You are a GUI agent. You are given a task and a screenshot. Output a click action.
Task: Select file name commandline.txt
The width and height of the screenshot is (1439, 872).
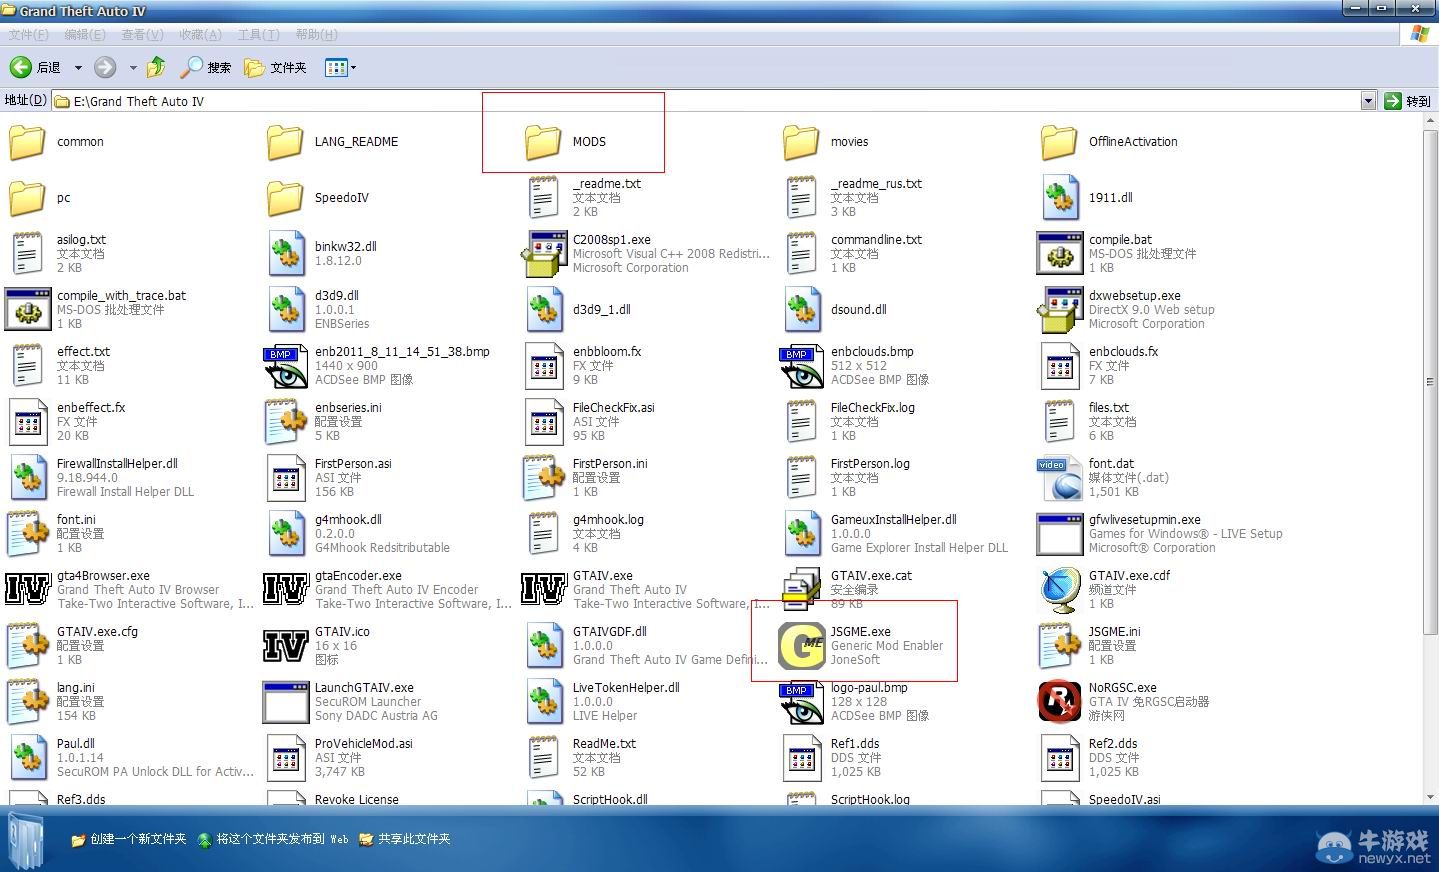click(x=876, y=240)
